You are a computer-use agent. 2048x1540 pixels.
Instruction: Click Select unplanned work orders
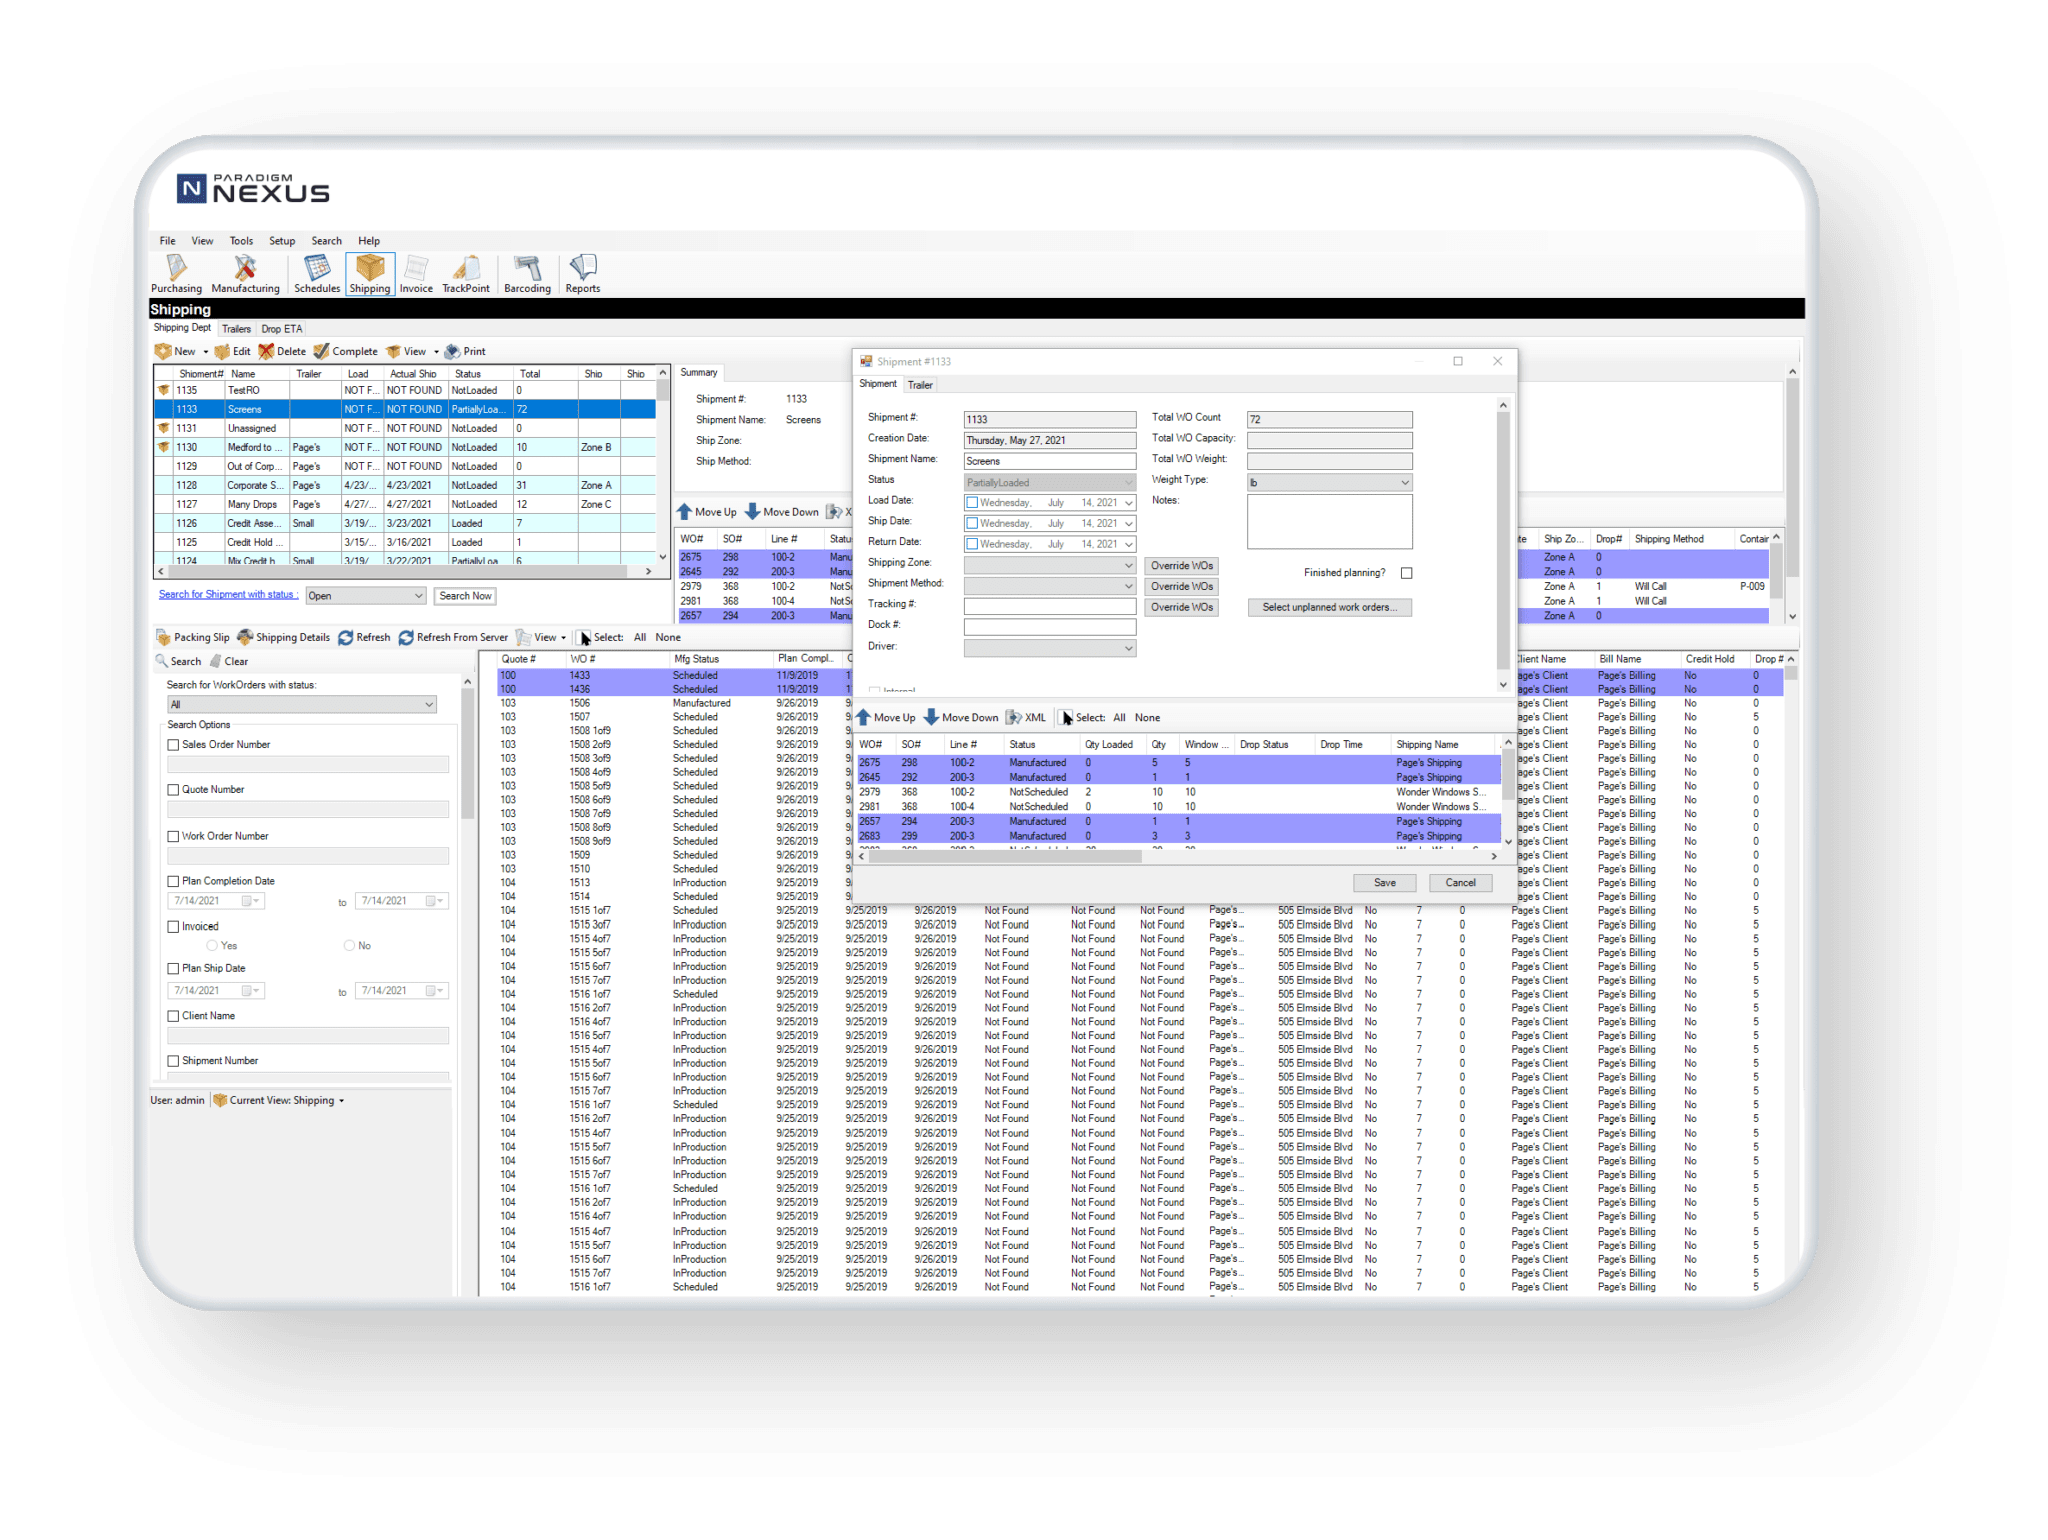click(x=1328, y=607)
